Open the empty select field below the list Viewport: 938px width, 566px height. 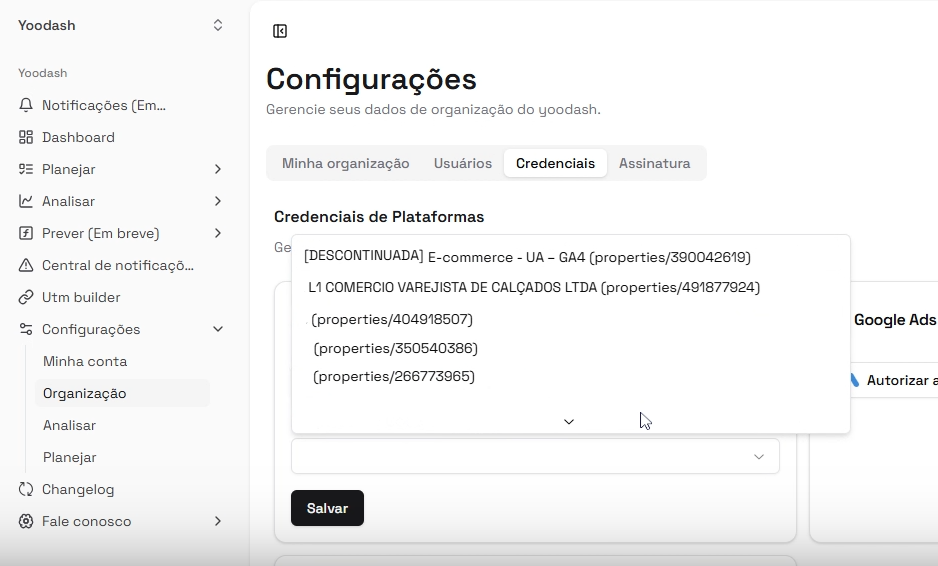(535, 457)
